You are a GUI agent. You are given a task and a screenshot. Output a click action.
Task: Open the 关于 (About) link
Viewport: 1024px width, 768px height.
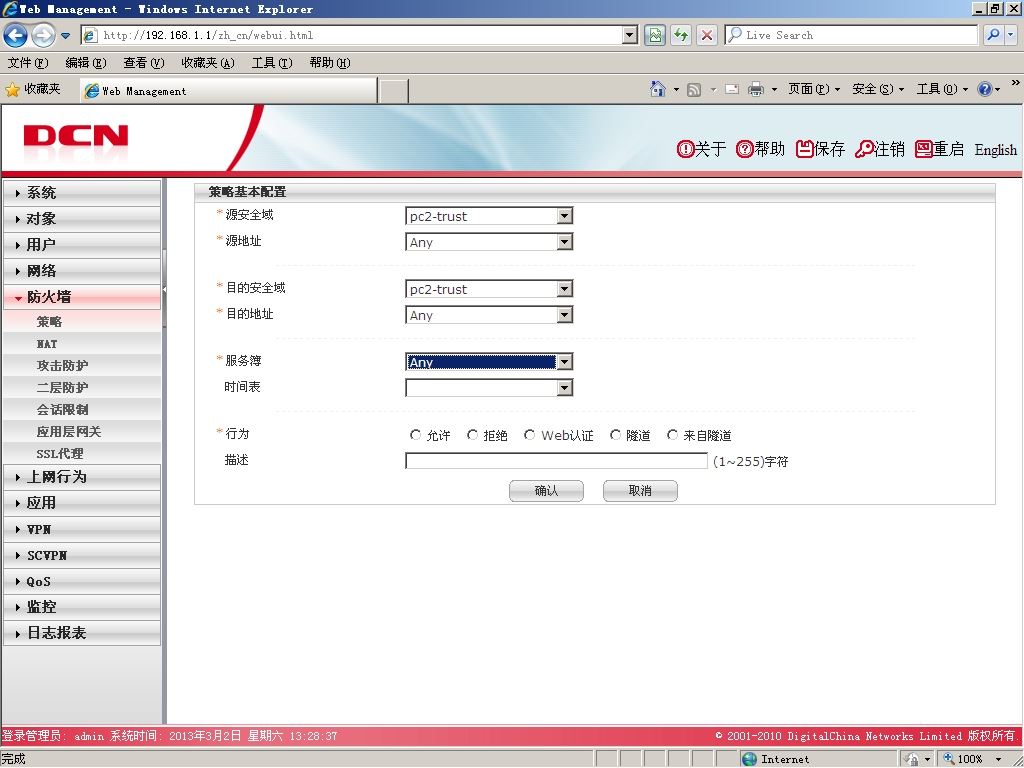[702, 149]
